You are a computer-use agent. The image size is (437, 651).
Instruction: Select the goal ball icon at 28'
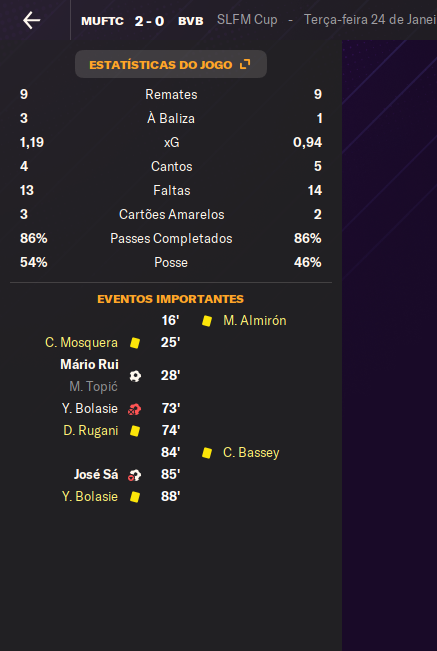(135, 376)
